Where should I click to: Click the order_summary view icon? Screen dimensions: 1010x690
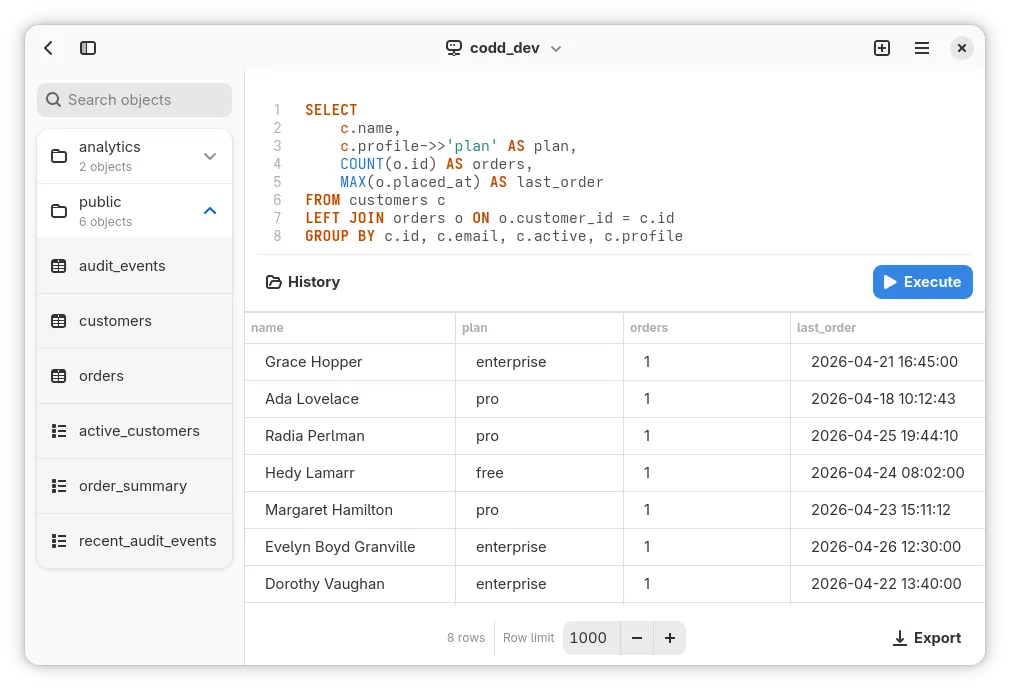coord(59,486)
